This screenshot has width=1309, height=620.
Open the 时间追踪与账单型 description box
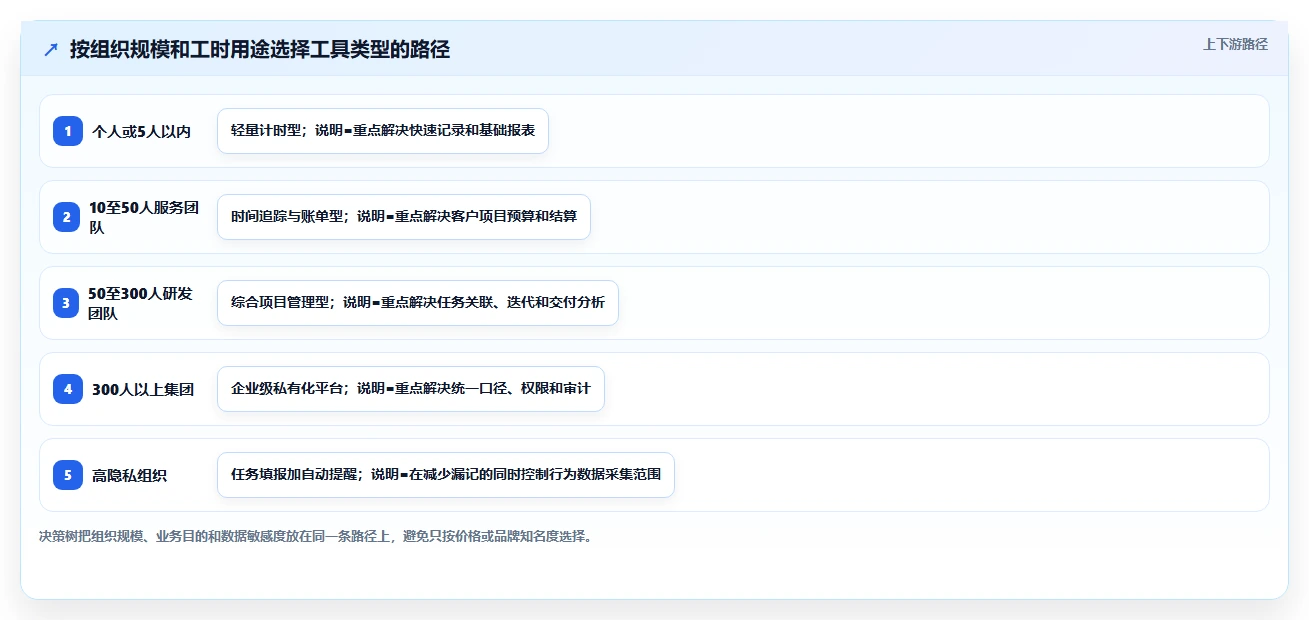pos(404,217)
